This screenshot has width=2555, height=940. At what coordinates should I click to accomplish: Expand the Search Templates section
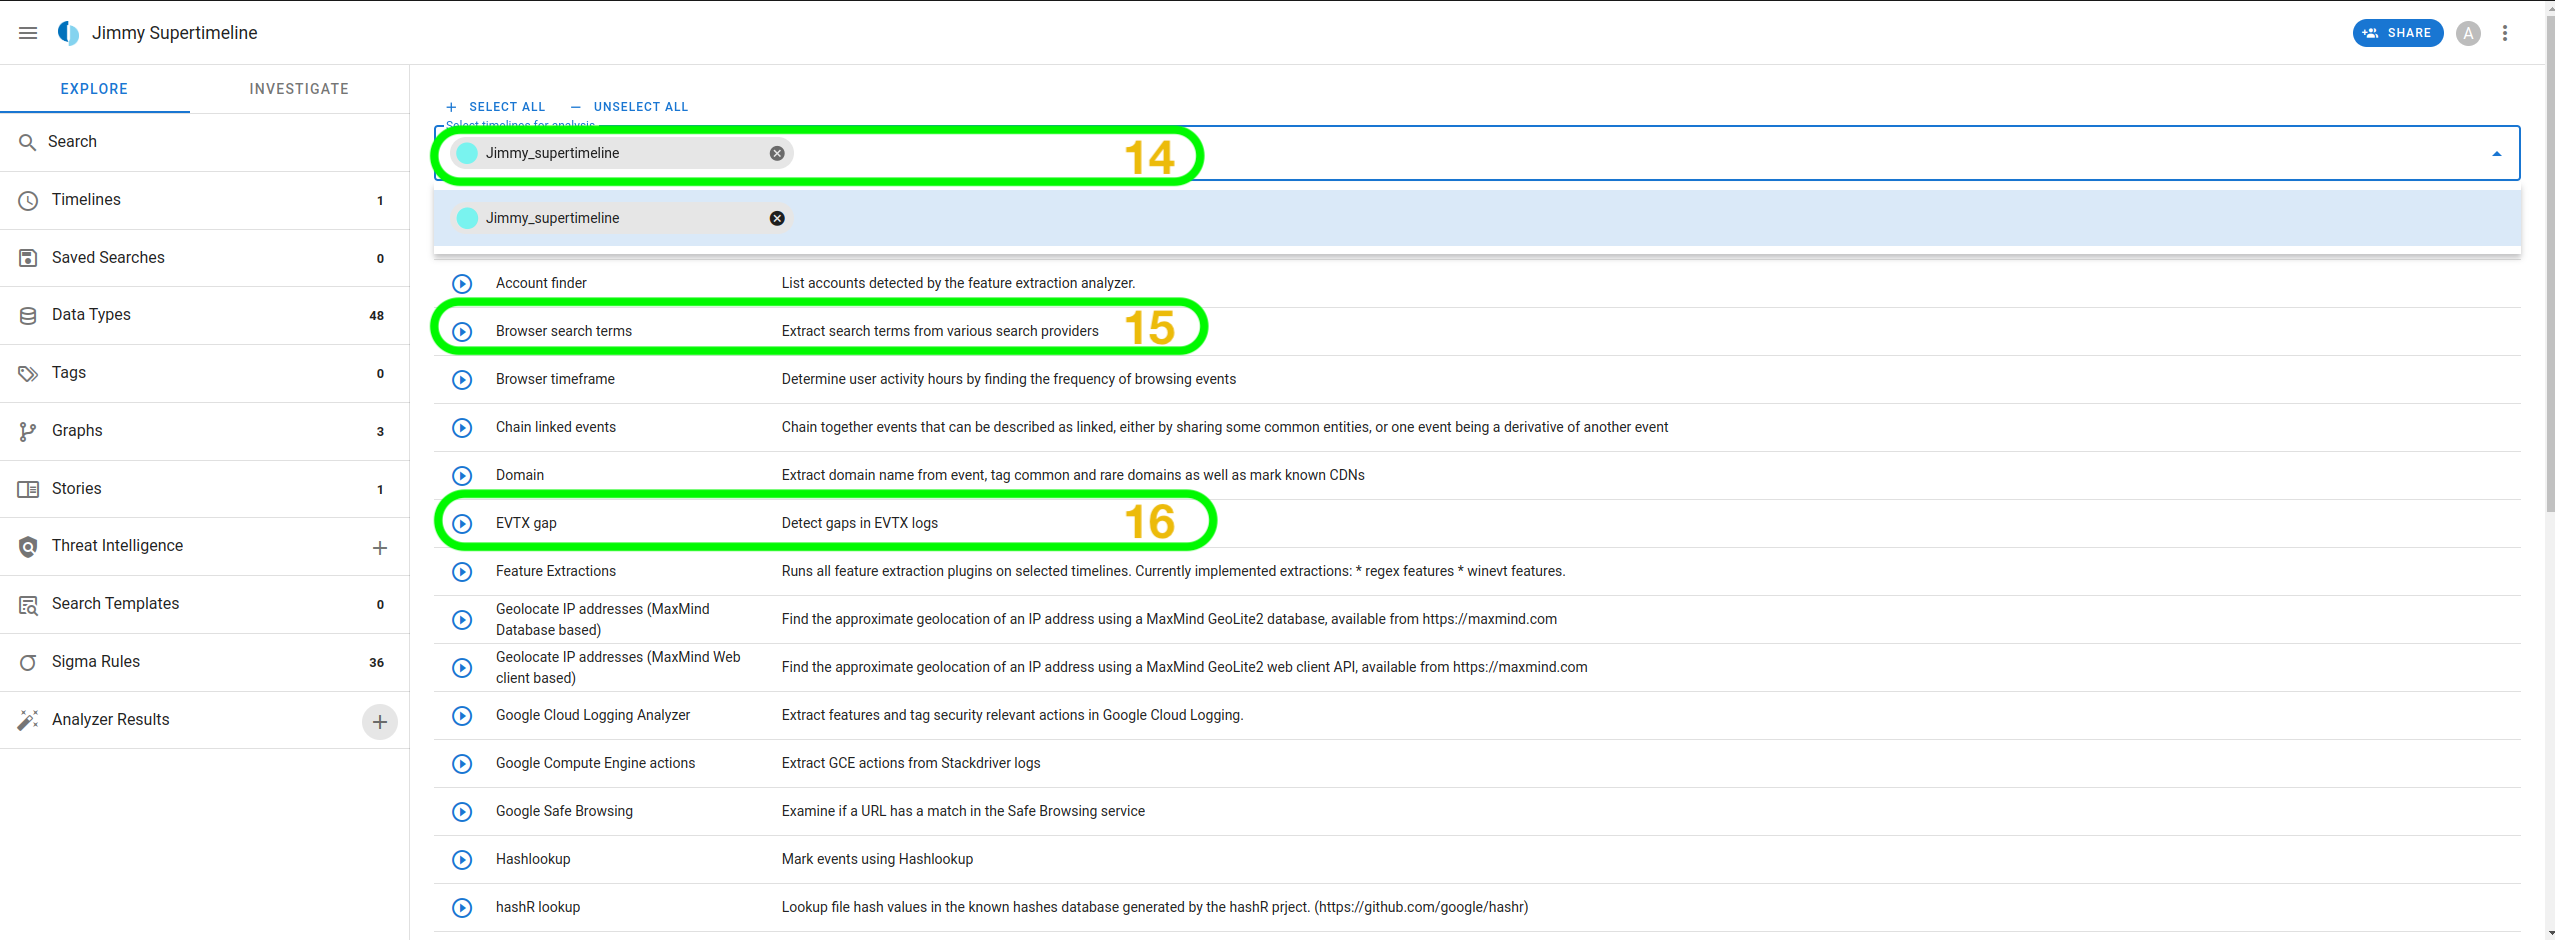(x=204, y=604)
